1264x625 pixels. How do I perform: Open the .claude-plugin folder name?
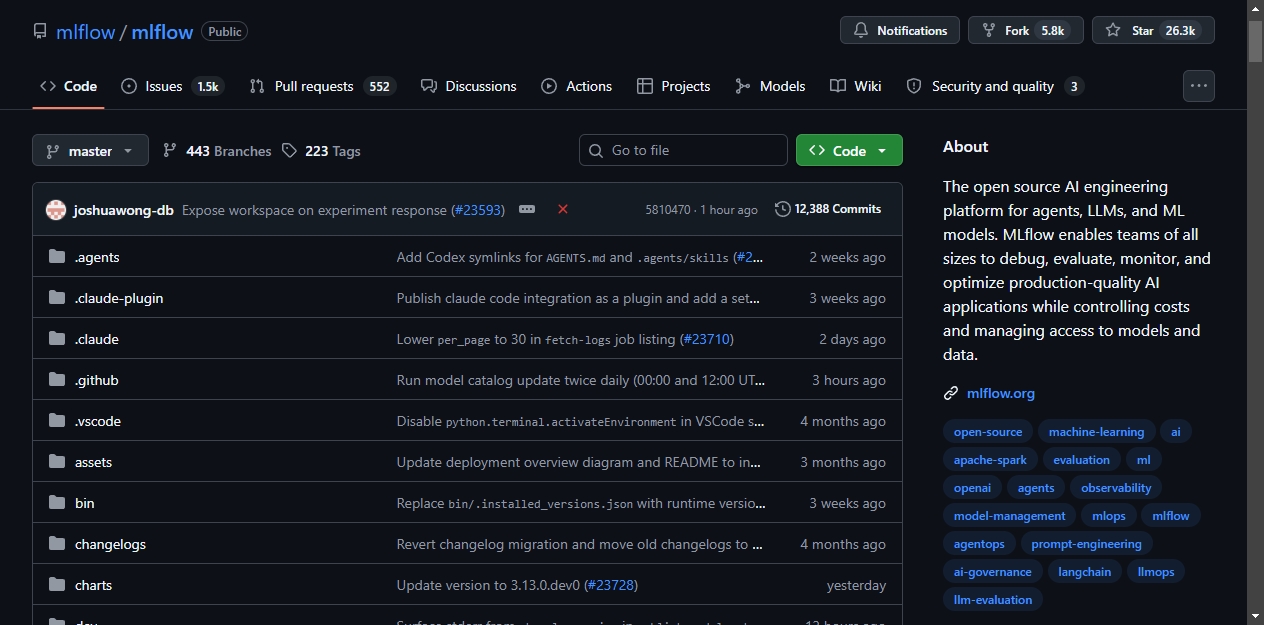pos(119,298)
